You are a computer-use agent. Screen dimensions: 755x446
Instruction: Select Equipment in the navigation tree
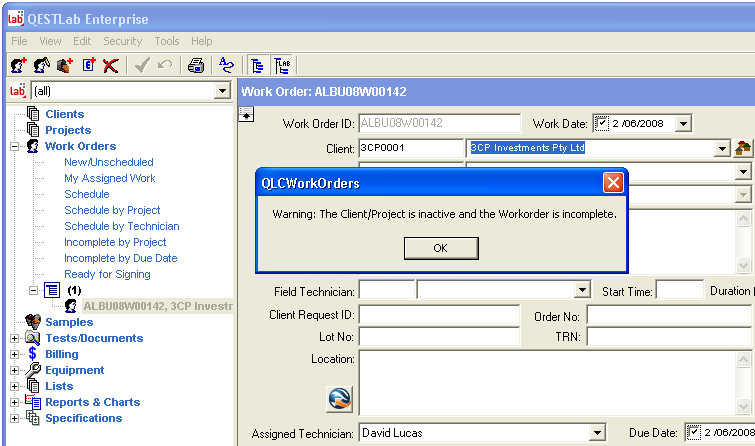click(x=74, y=370)
